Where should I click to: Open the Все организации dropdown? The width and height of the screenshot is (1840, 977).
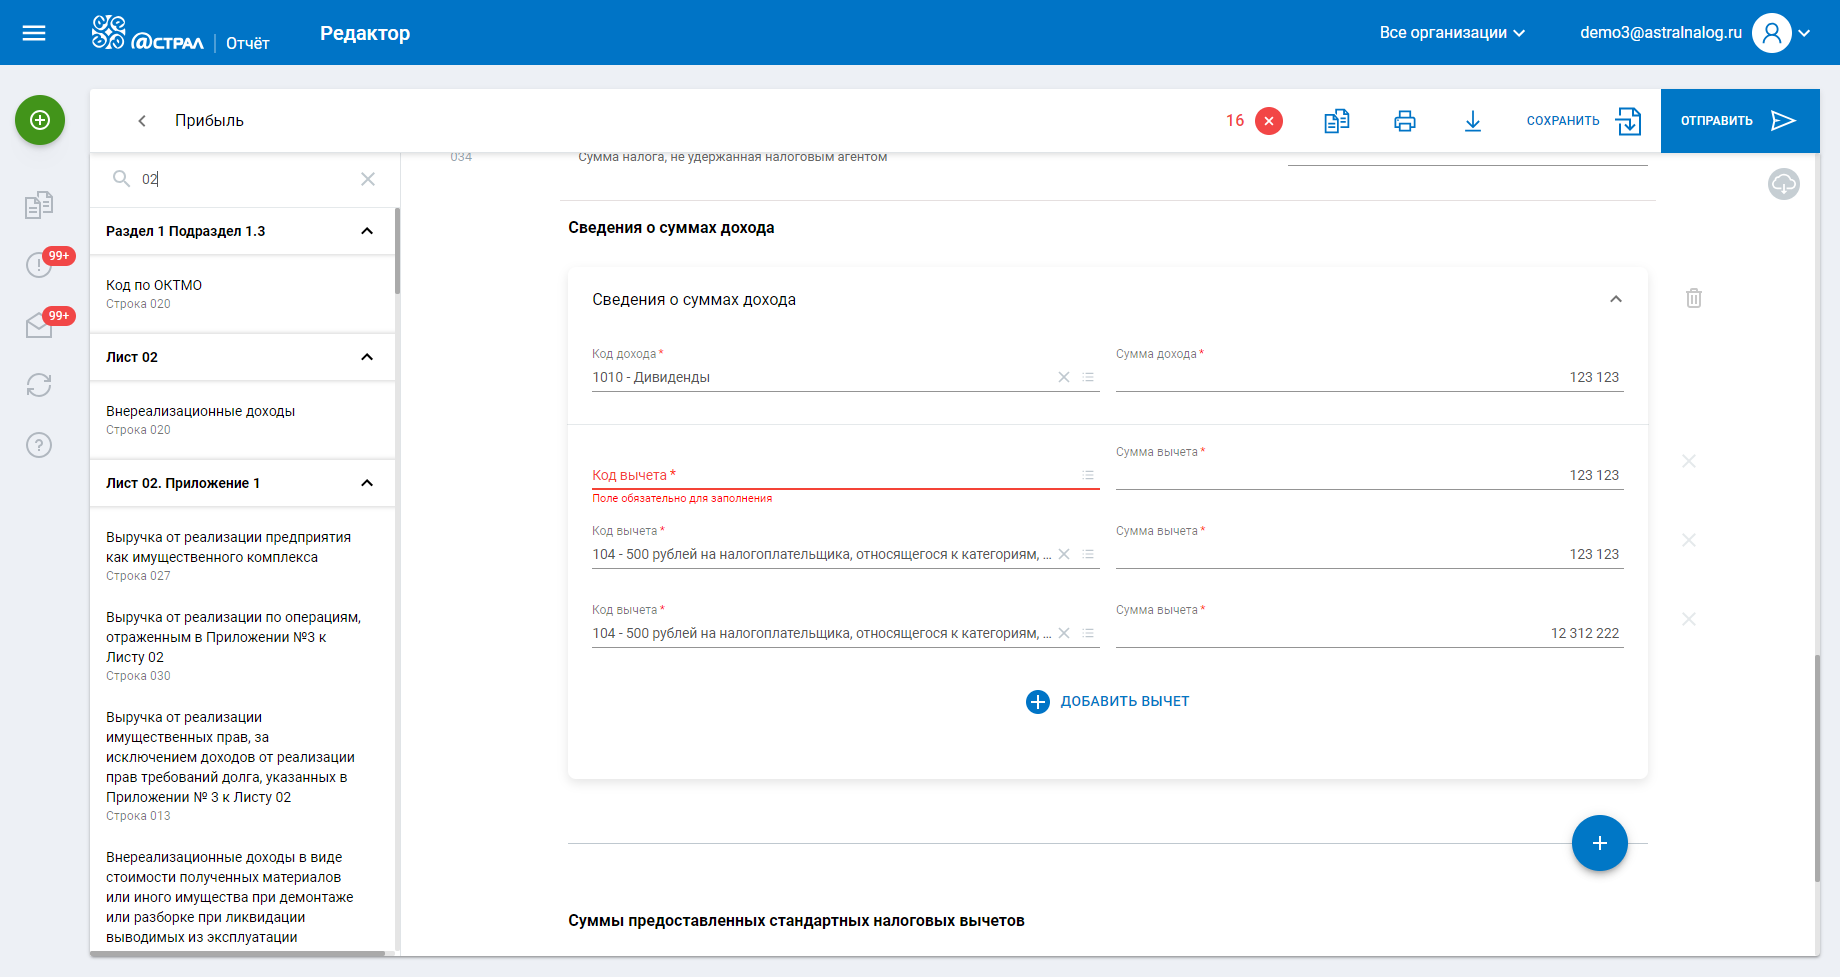(1452, 33)
